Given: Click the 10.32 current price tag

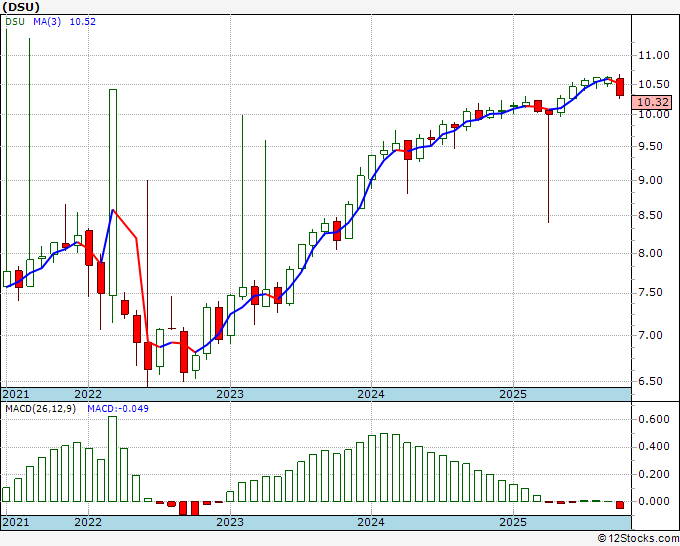Looking at the screenshot, I should point(654,102).
